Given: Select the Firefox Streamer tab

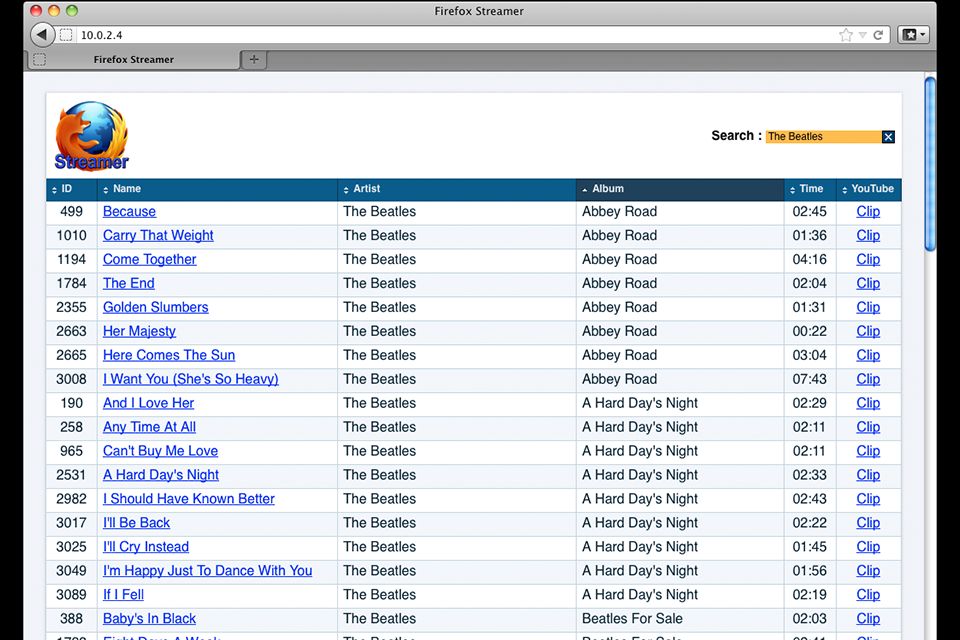Looking at the screenshot, I should [x=133, y=59].
